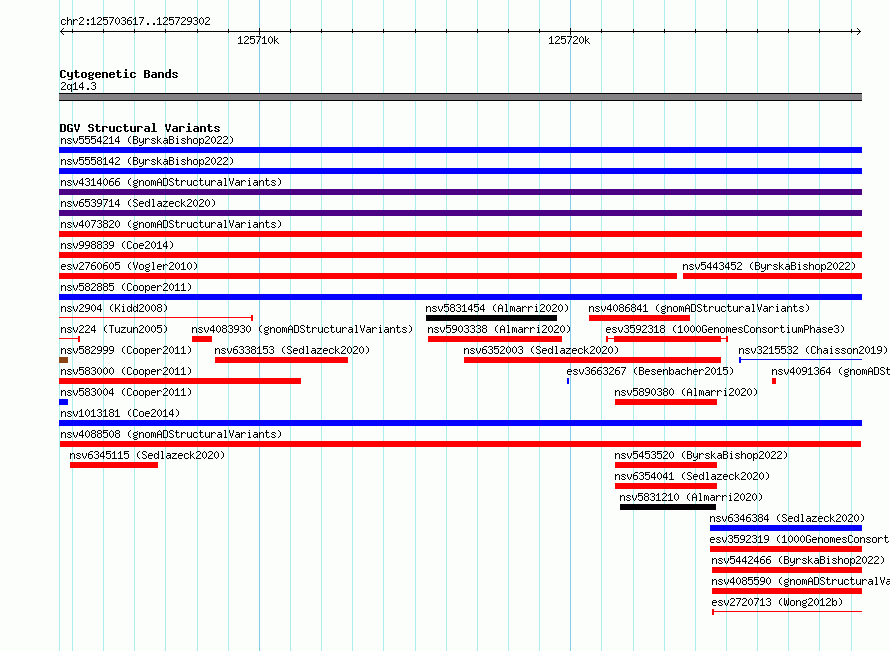The height and width of the screenshot is (651, 890).
Task: Select the red bar under nsv5903338
Action: [x=495, y=339]
